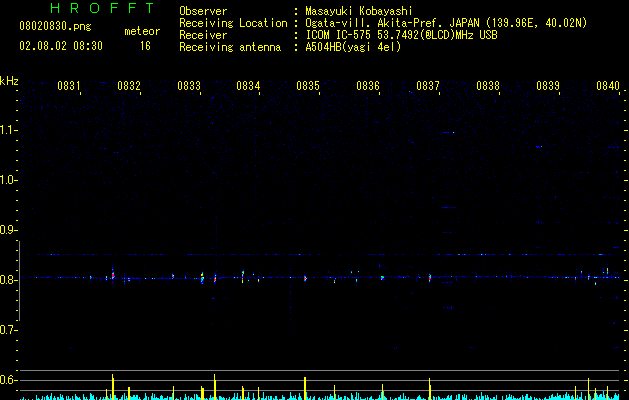Image resolution: width=629 pixels, height=400 pixels.
Task: Click the meteor echo just before 0835
Action: [305, 278]
